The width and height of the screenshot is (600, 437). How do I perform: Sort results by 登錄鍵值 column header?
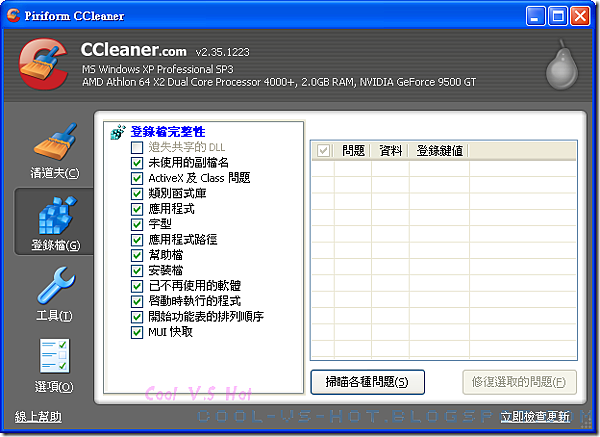coord(439,150)
